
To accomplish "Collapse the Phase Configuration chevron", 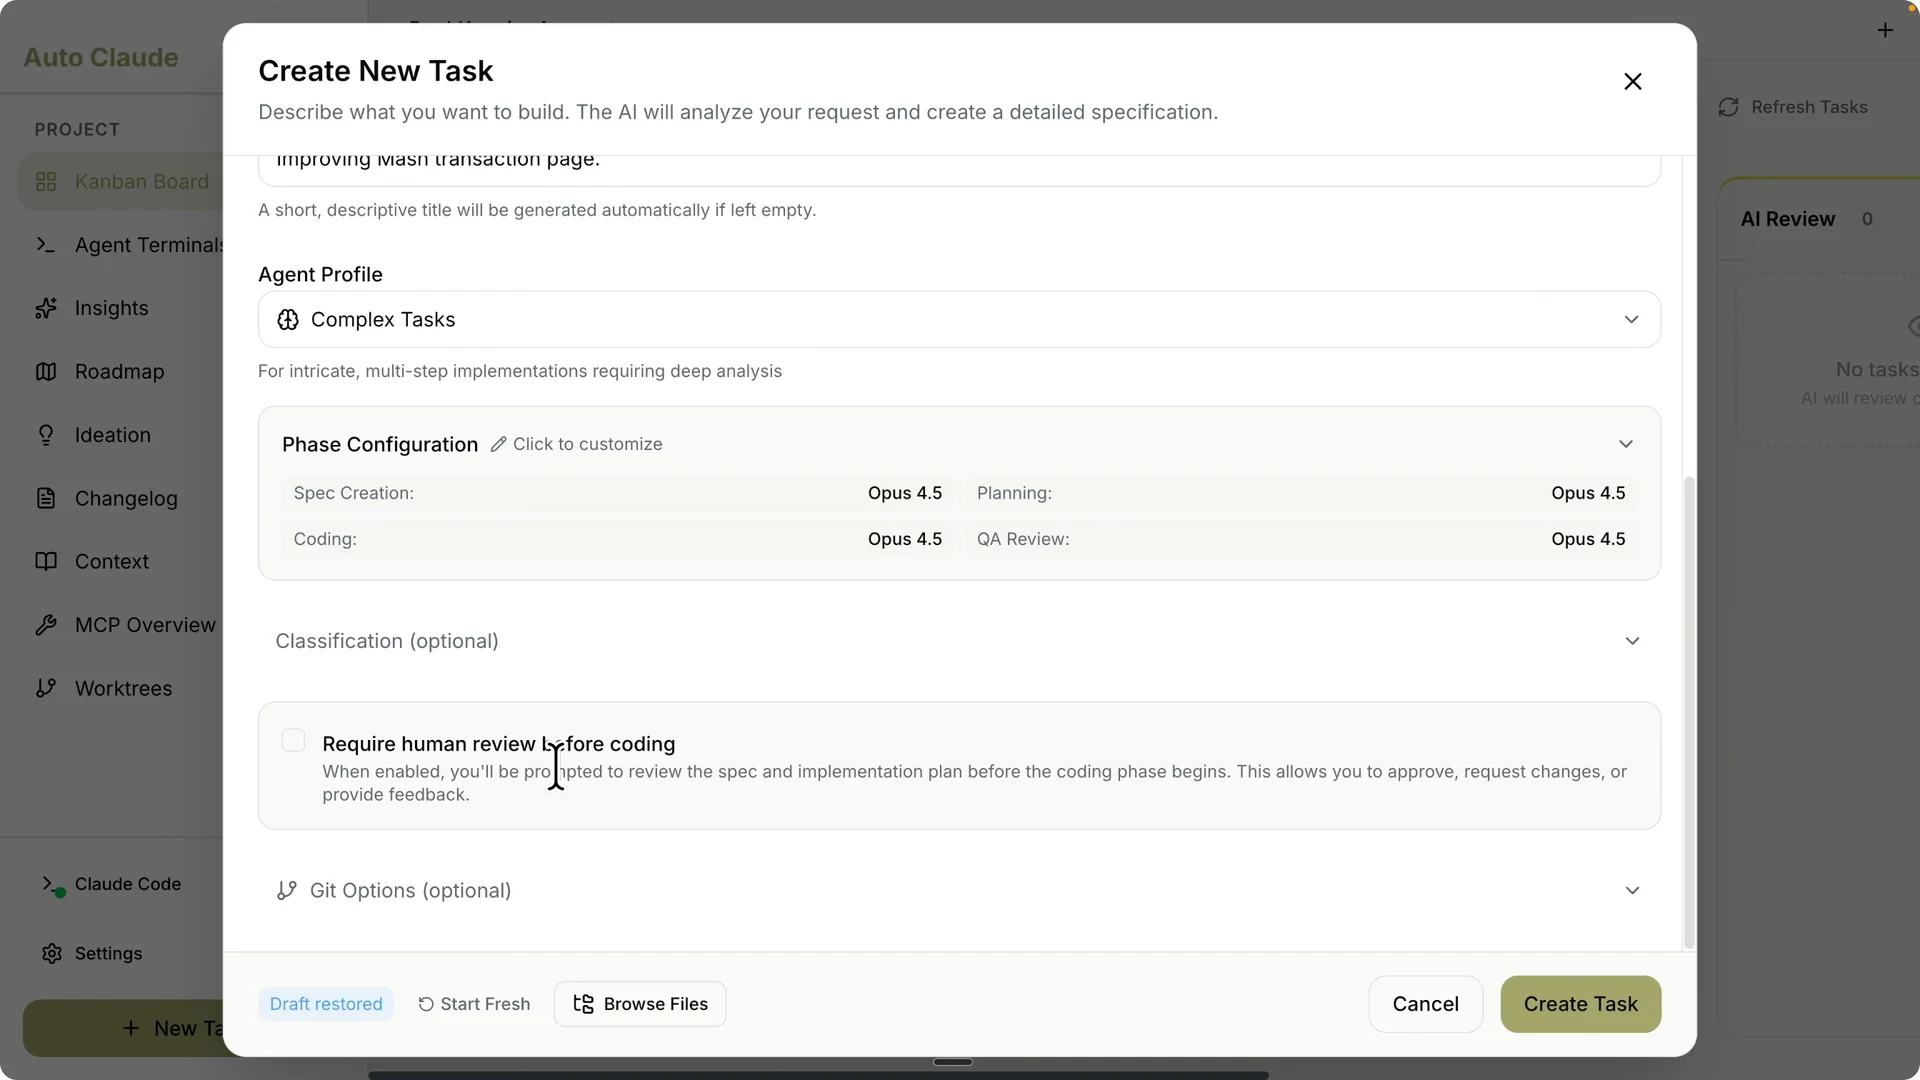I will point(1626,444).
